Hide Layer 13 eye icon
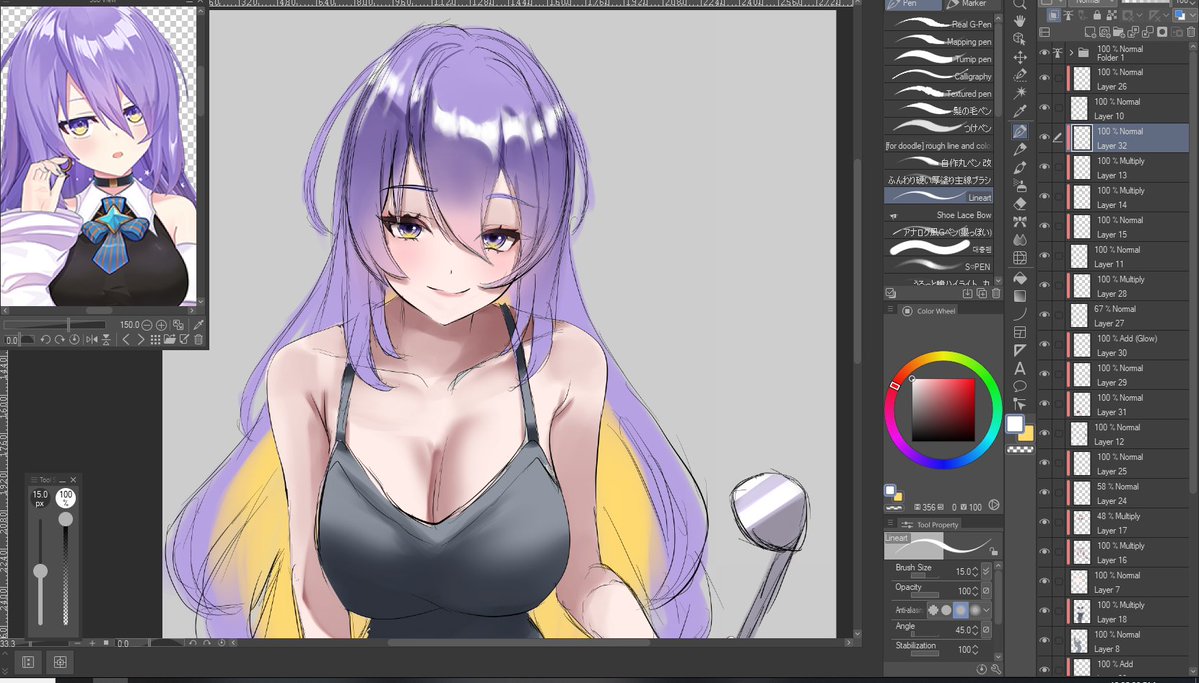Screen dimensions: 1199x683 pyautogui.click(x=1045, y=167)
